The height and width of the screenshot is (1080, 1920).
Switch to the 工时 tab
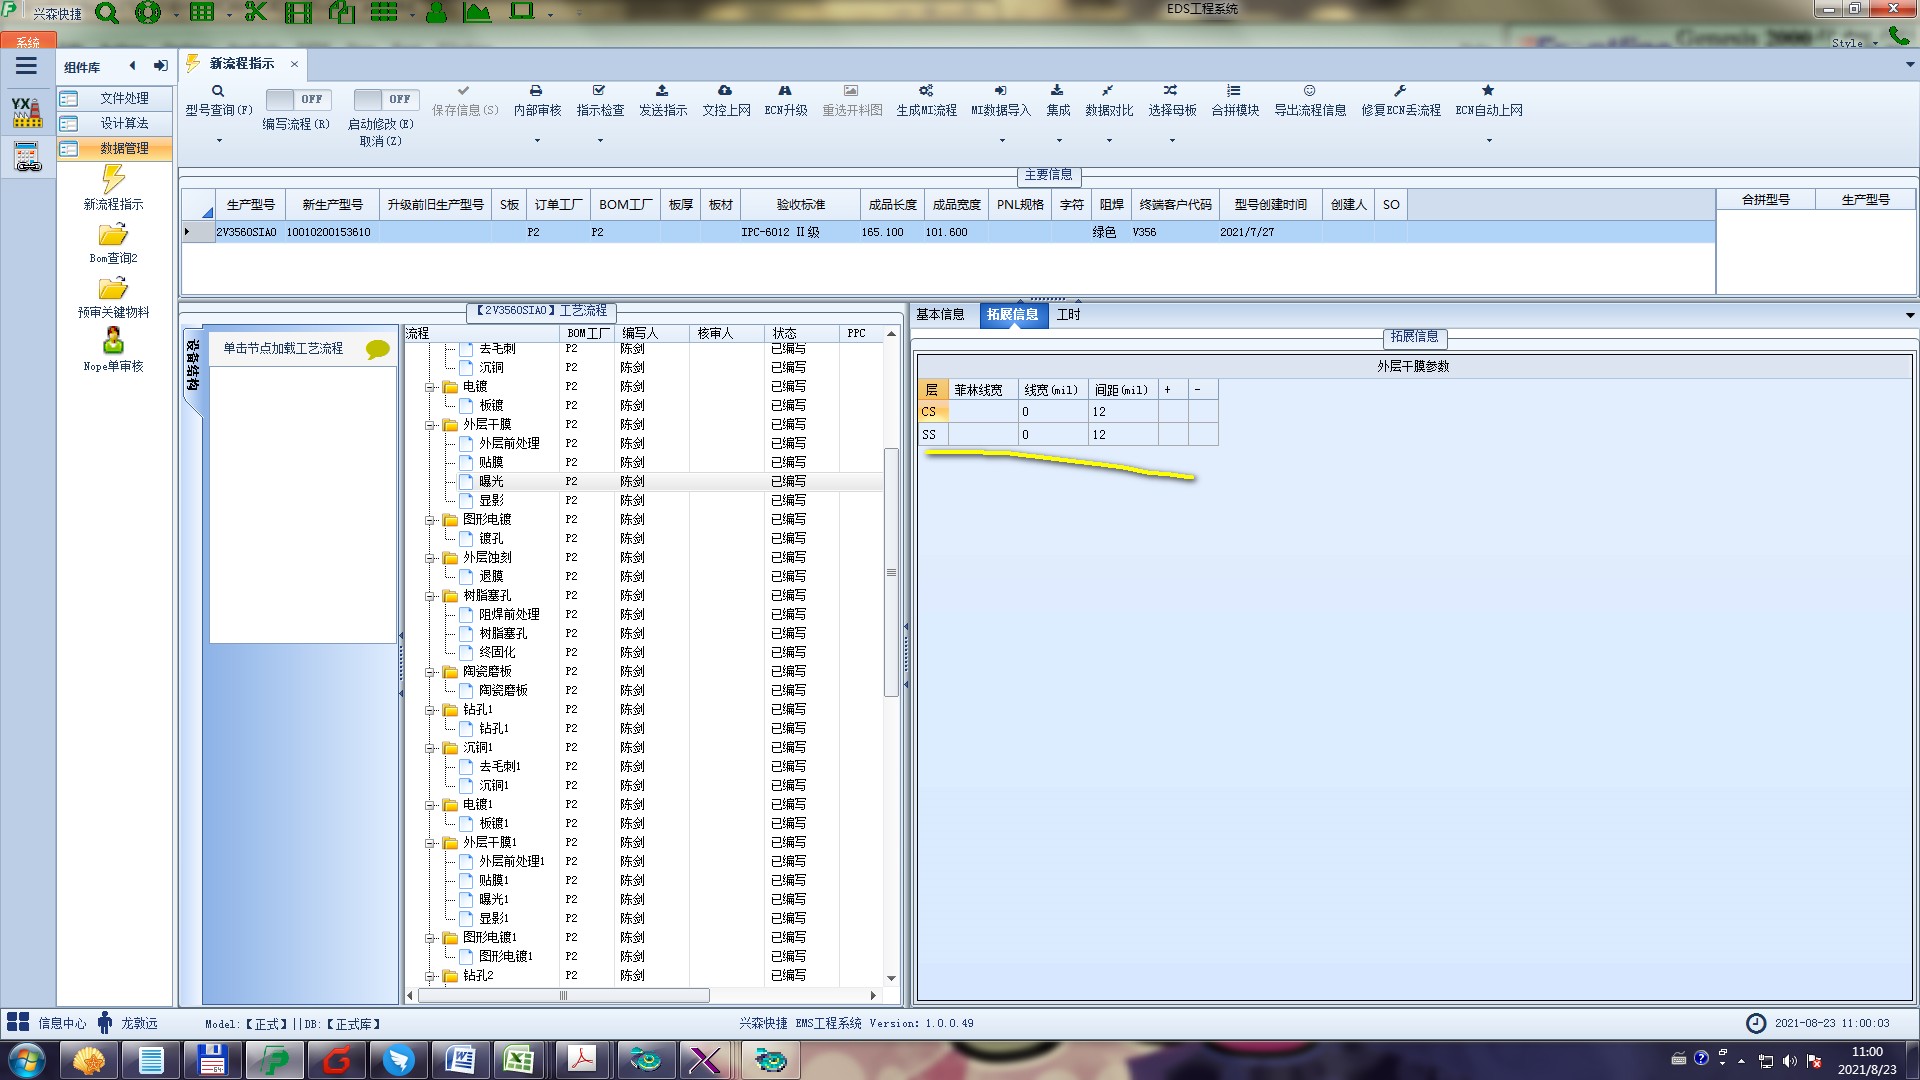(1068, 315)
